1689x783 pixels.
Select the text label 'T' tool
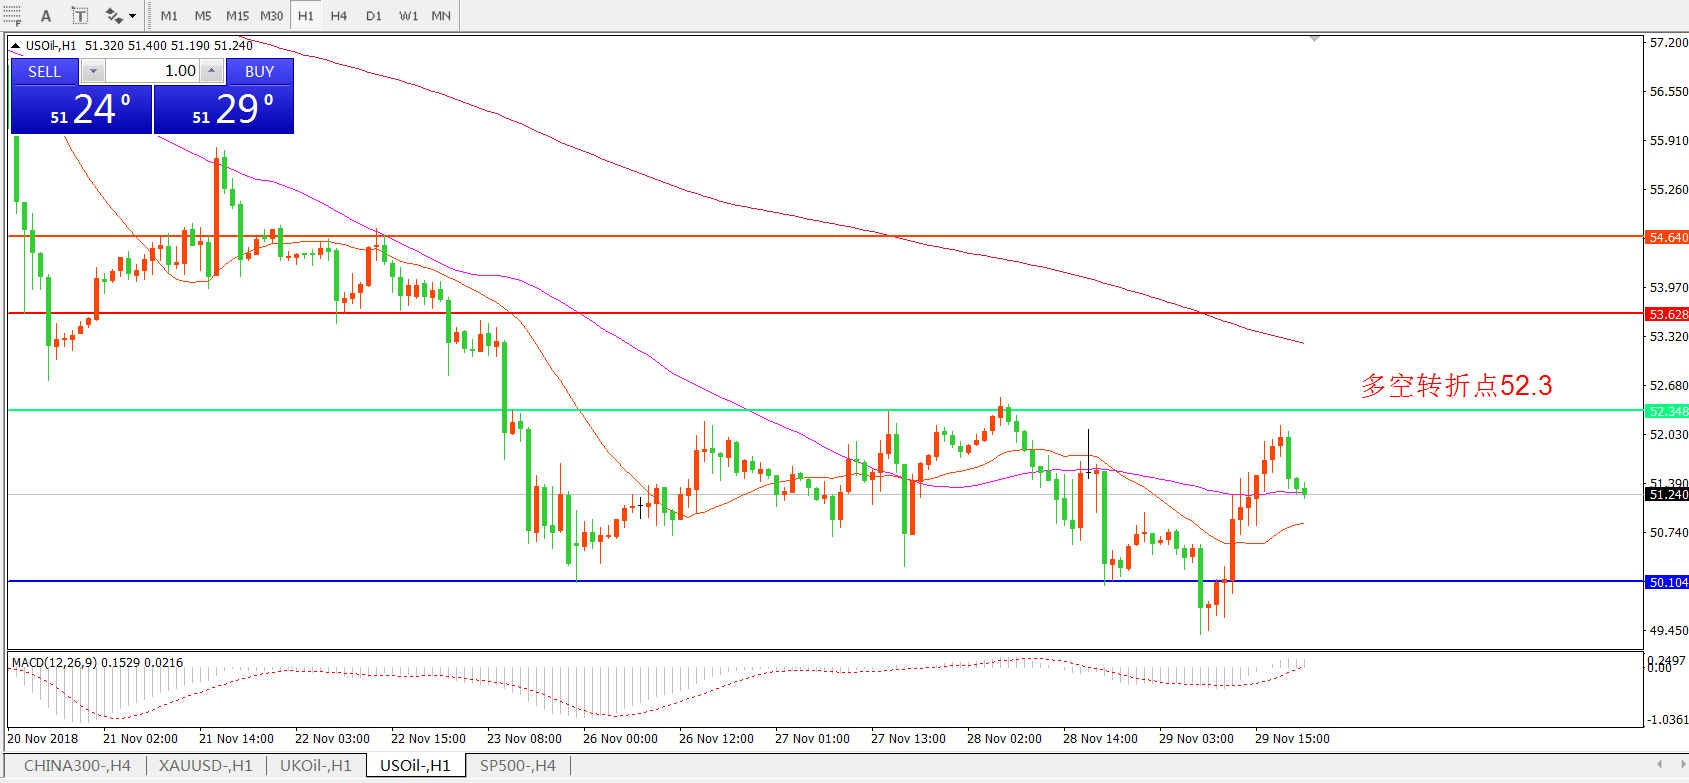(x=80, y=16)
